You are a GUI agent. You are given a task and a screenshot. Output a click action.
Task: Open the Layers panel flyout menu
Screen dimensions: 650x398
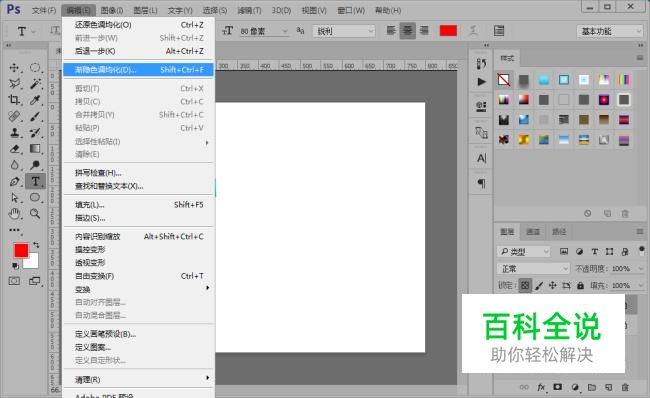640,231
